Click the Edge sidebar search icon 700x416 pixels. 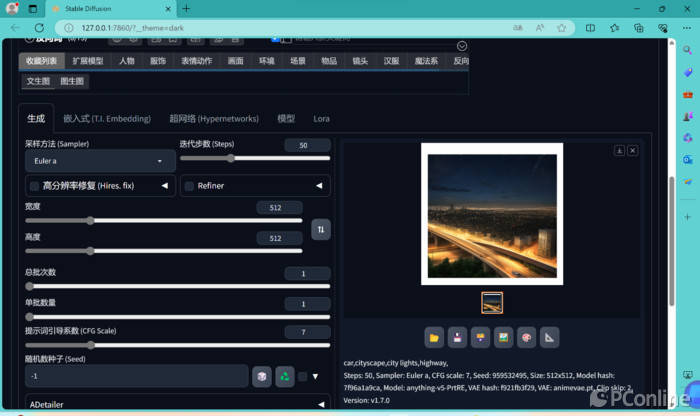pos(688,50)
